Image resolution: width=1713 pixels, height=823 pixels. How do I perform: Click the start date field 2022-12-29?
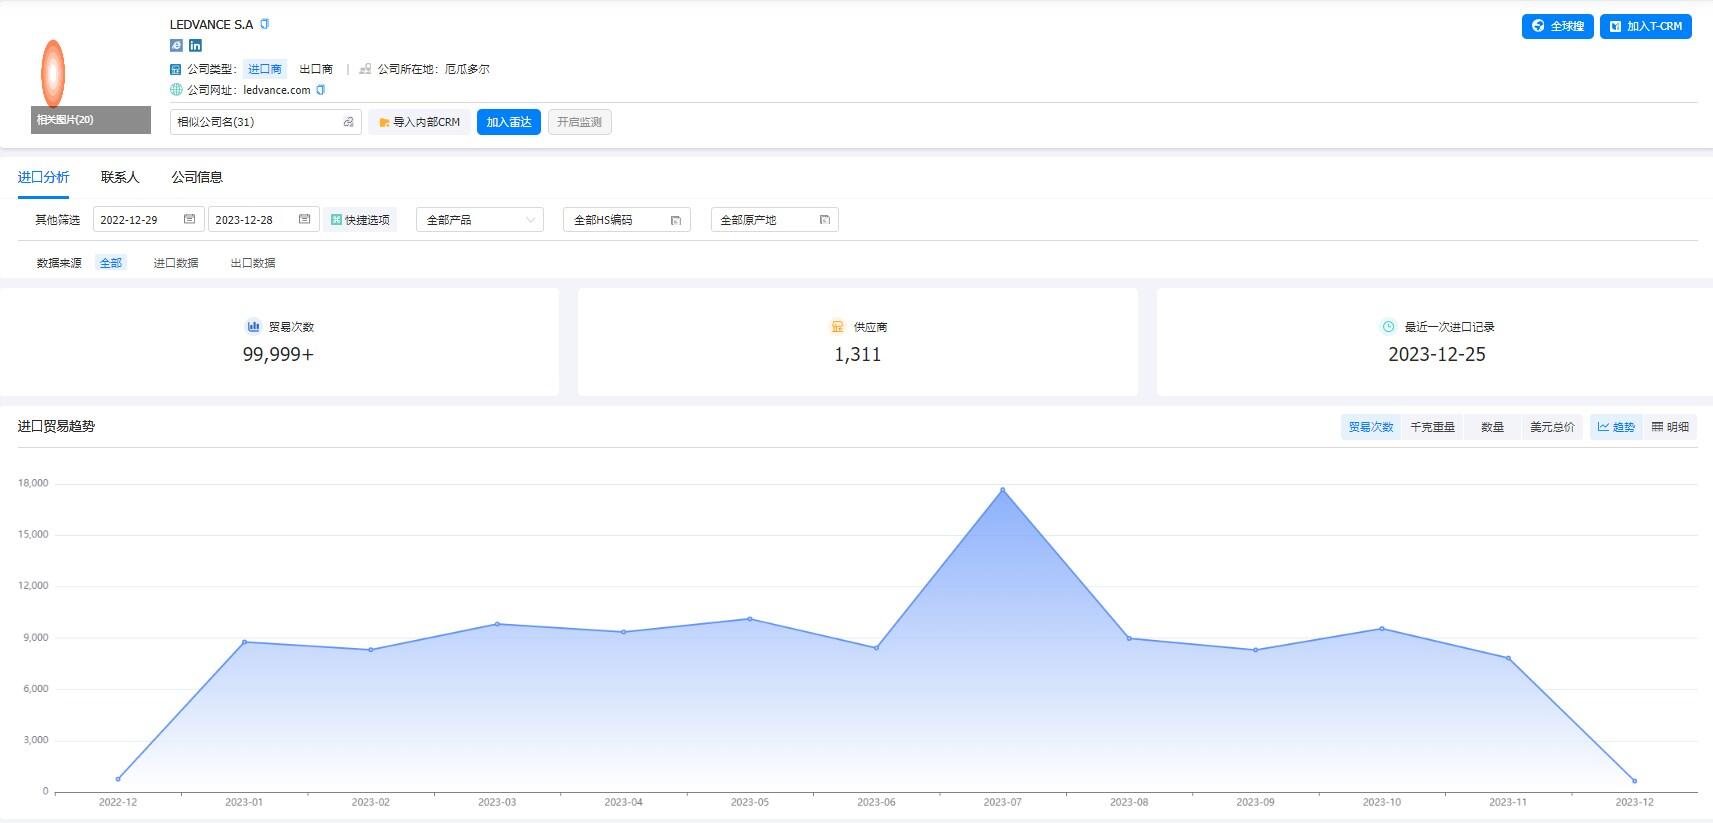coord(149,220)
